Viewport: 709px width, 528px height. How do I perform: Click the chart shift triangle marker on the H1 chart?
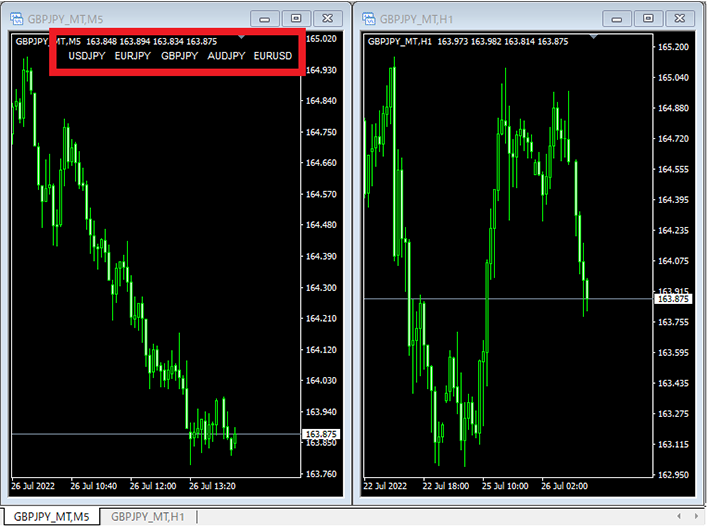click(x=594, y=36)
